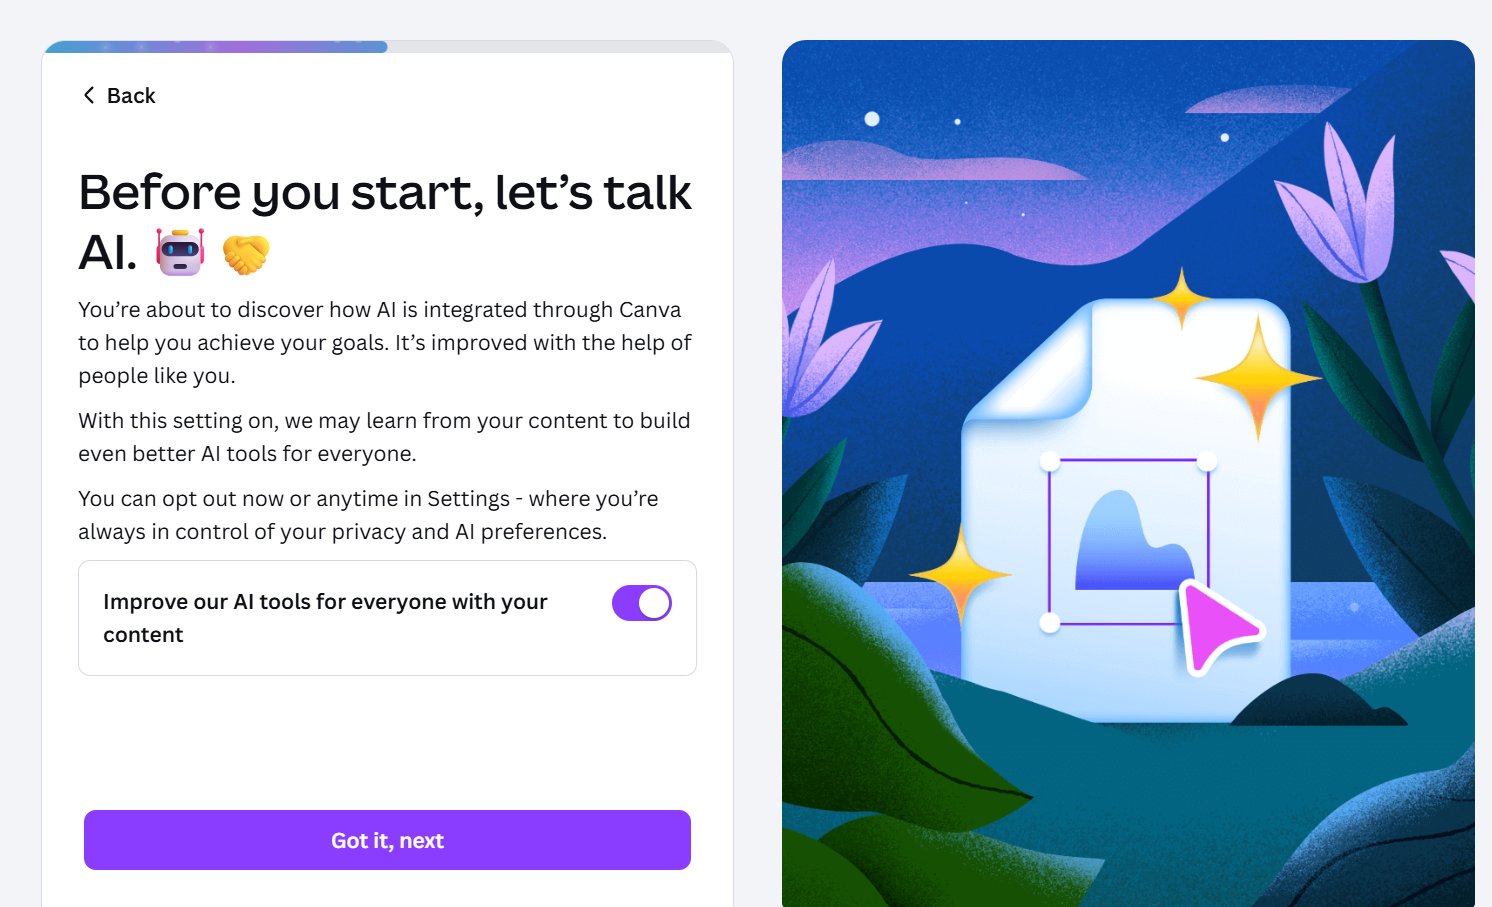The height and width of the screenshot is (907, 1492).
Task: Click the AI content setting card
Action: point(387,618)
